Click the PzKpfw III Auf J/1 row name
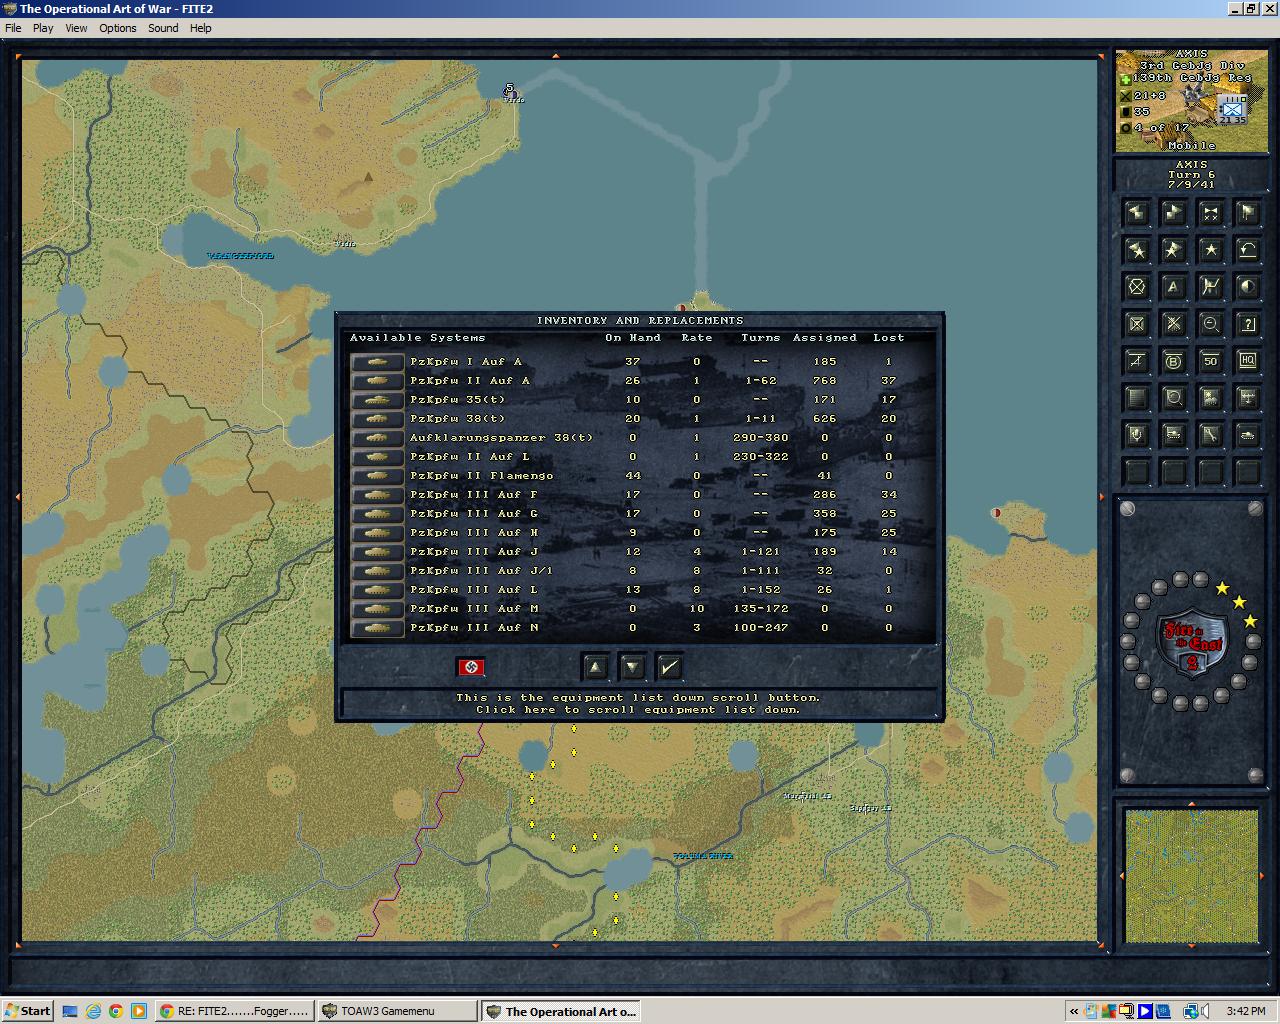The height and width of the screenshot is (1024, 1280). click(481, 571)
